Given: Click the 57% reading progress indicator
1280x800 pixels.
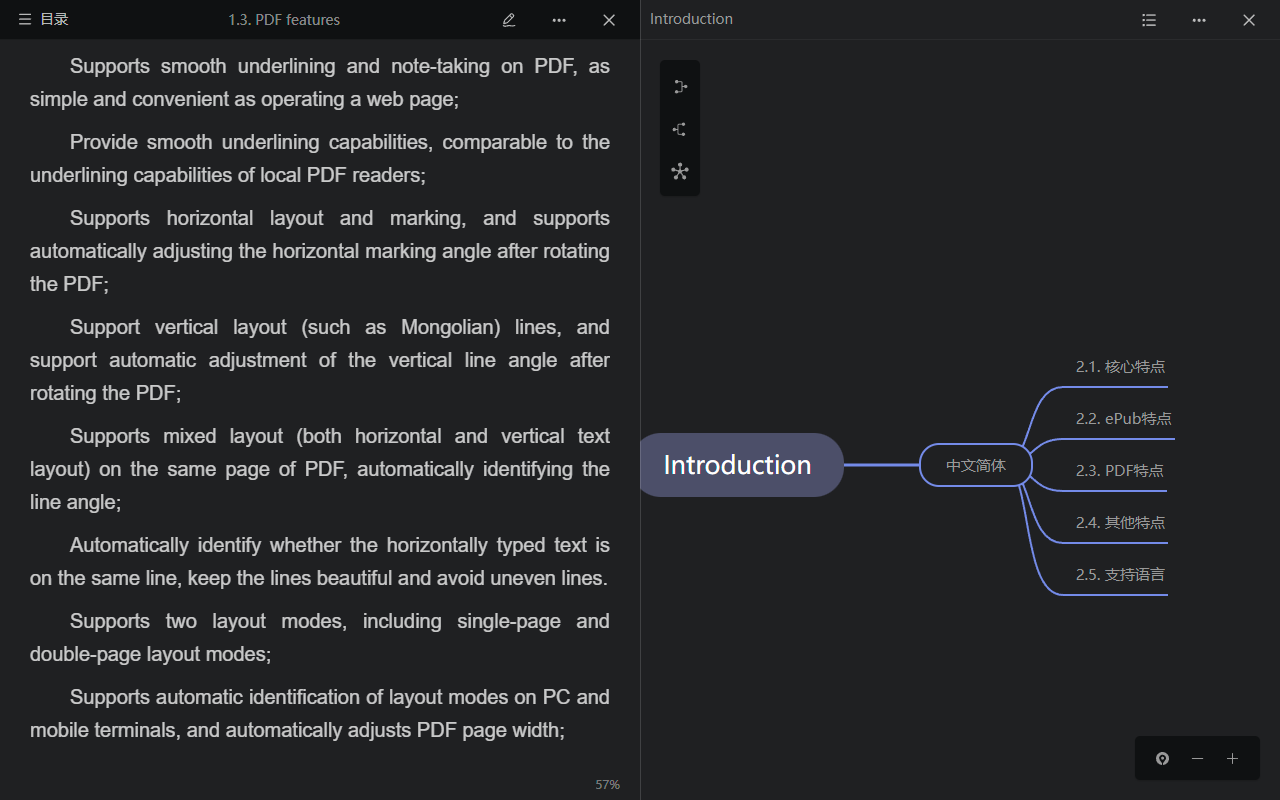Looking at the screenshot, I should (607, 785).
